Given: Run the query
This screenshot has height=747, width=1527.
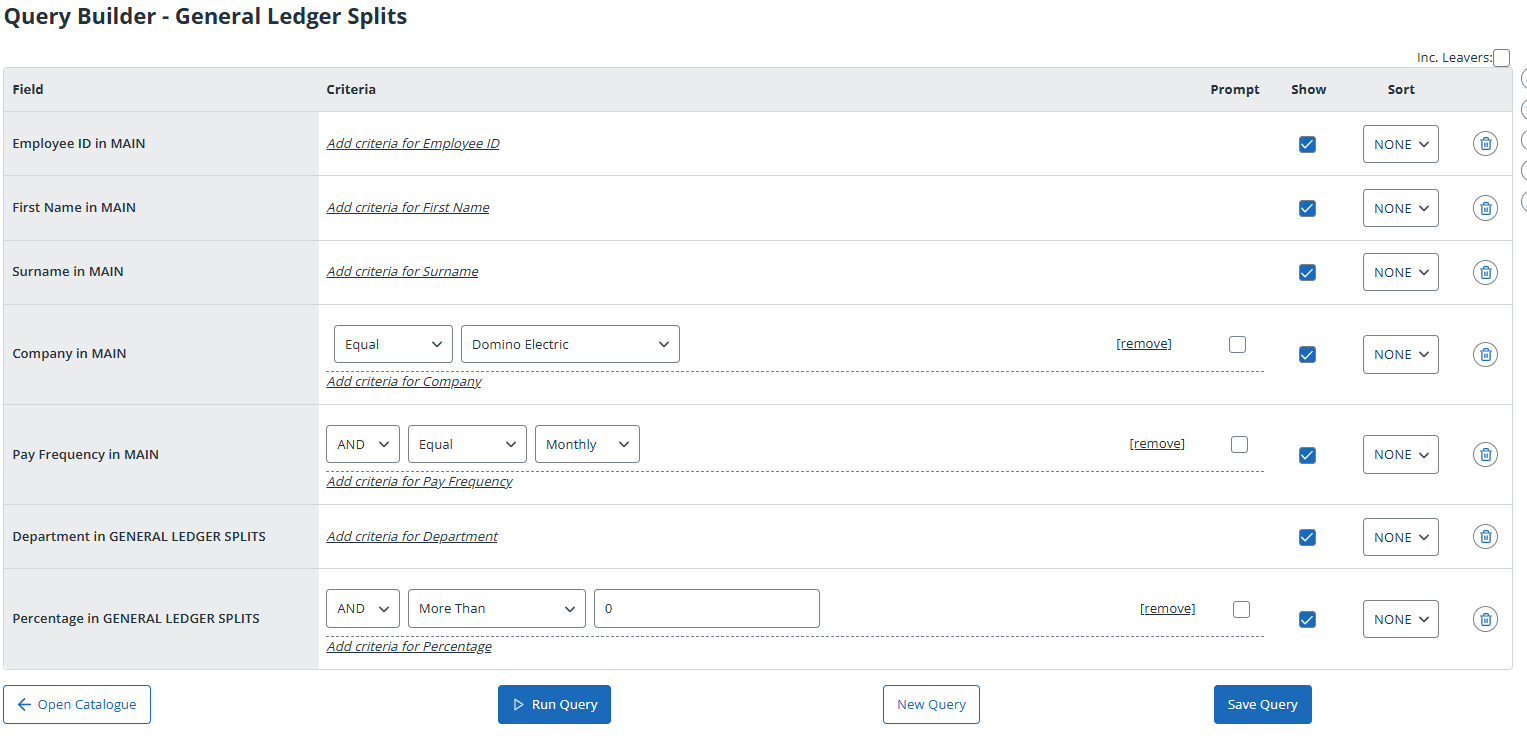Looking at the screenshot, I should 554,704.
